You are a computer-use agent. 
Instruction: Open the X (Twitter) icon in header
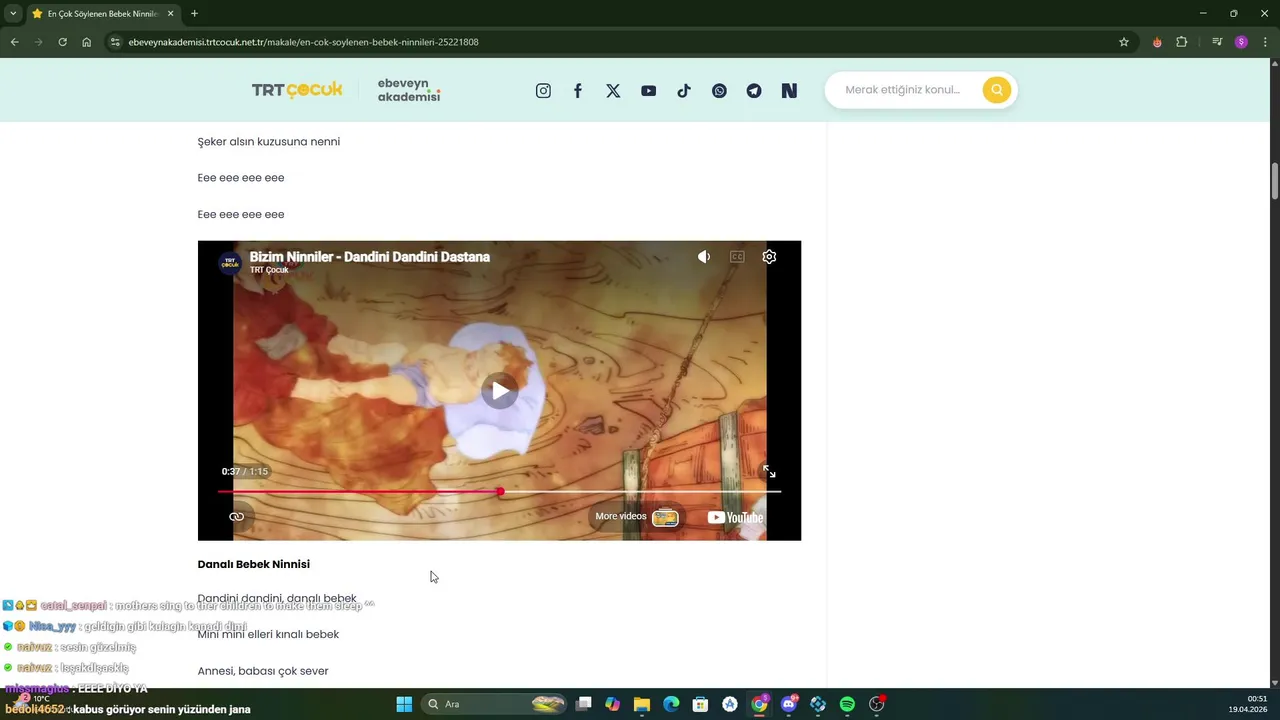tap(613, 90)
